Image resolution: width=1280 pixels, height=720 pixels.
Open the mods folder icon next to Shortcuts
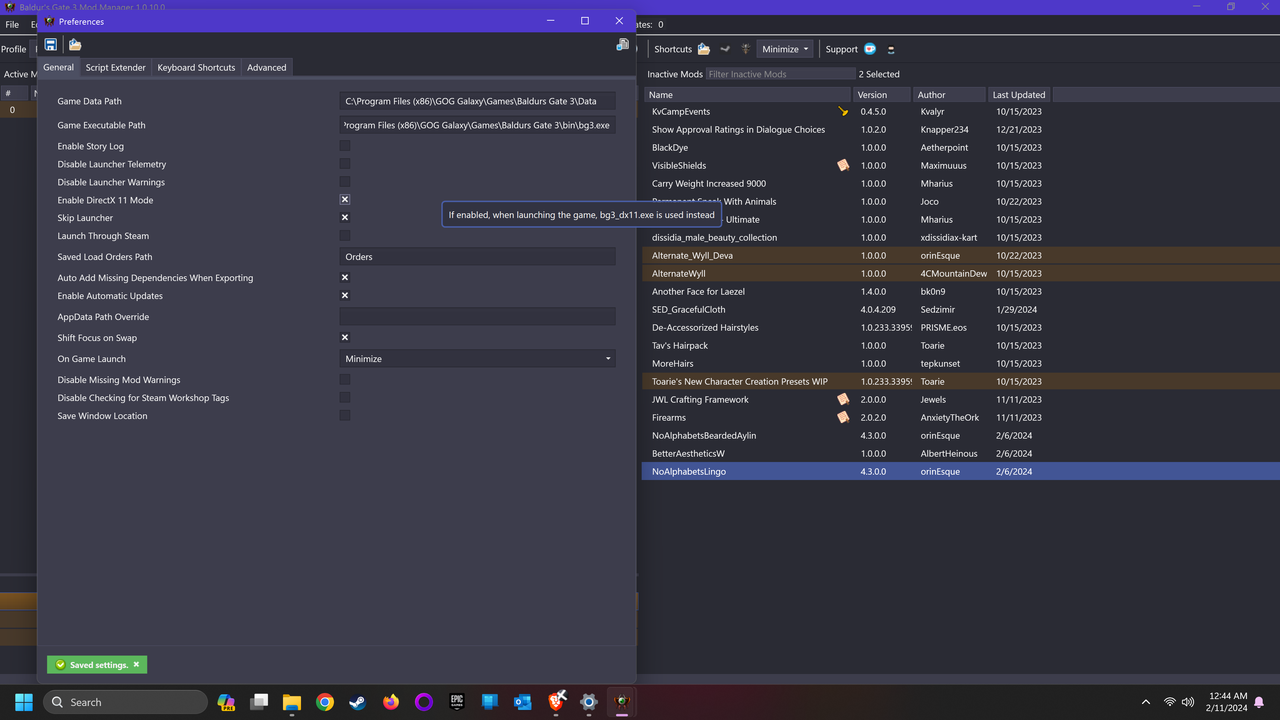pyautogui.click(x=703, y=48)
